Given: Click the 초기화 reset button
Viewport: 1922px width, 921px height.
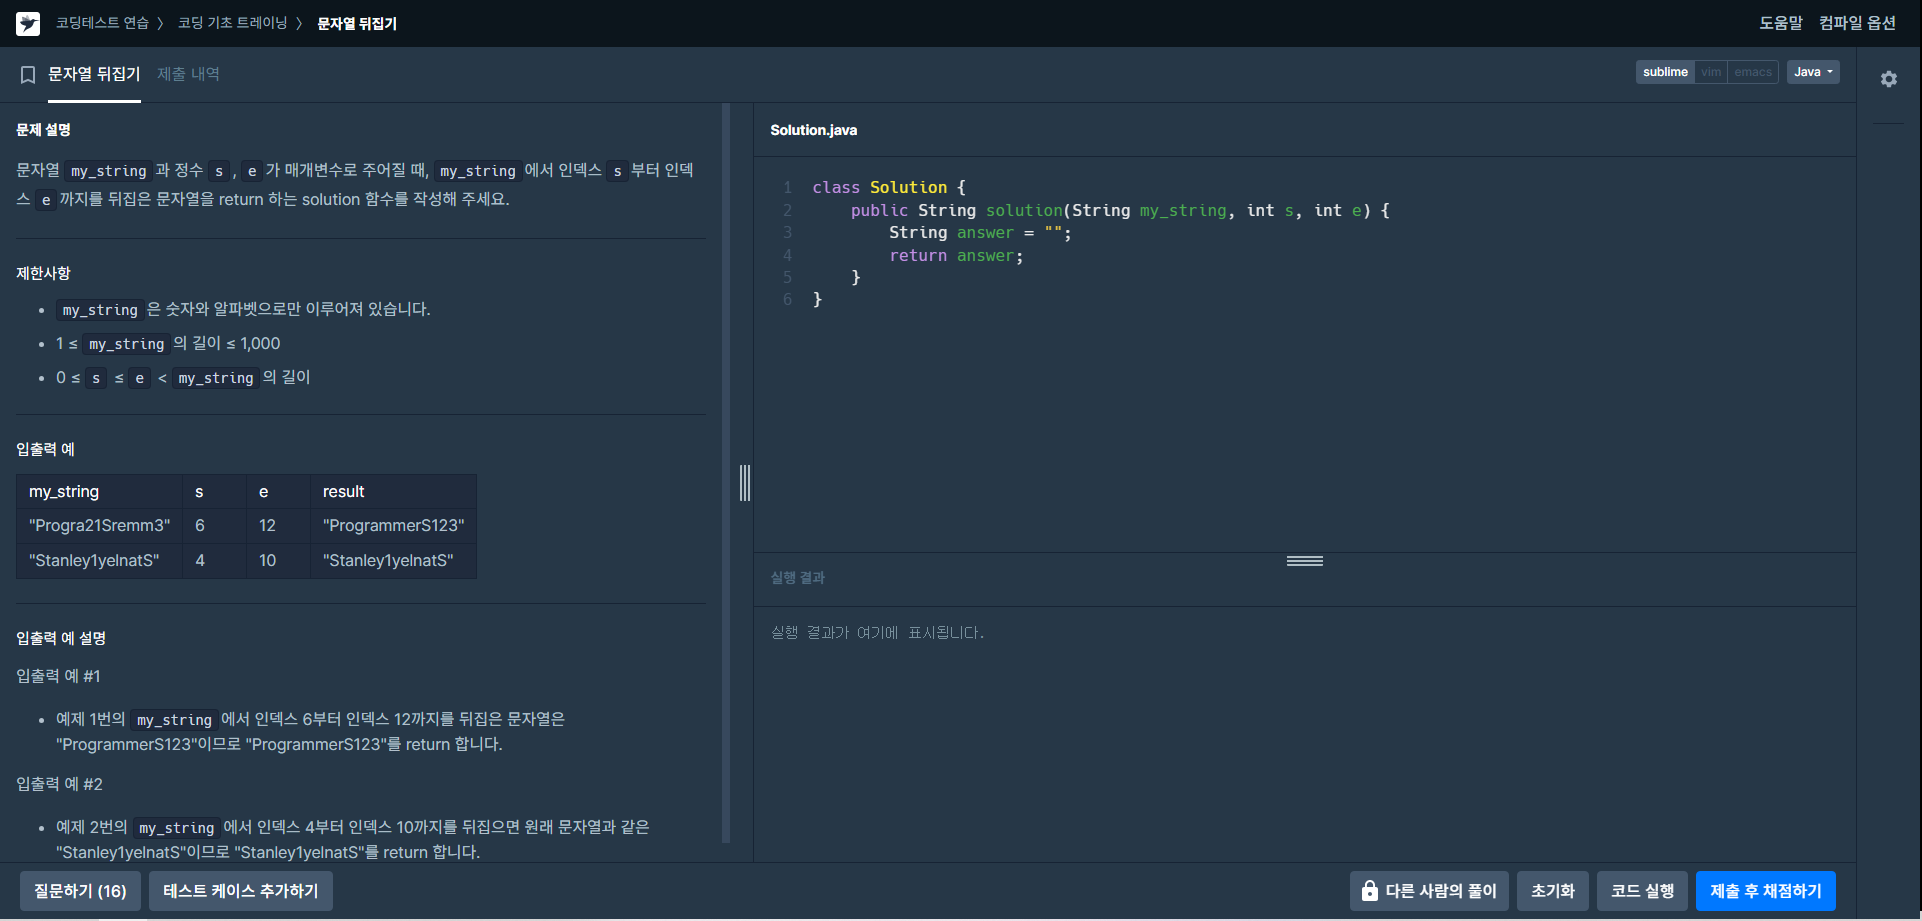Looking at the screenshot, I should (x=1553, y=891).
